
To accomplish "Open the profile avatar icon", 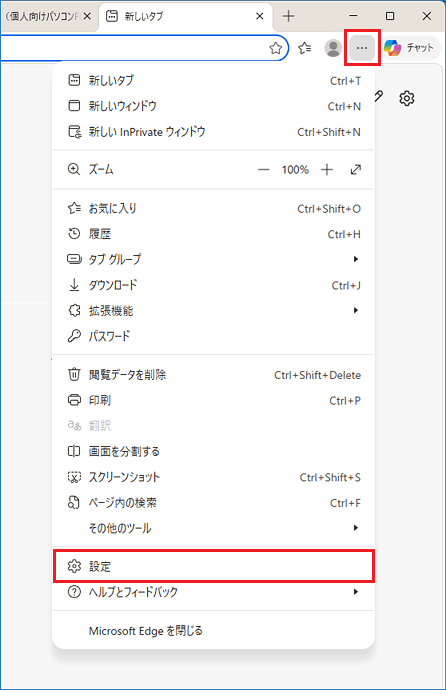I will coord(333,48).
